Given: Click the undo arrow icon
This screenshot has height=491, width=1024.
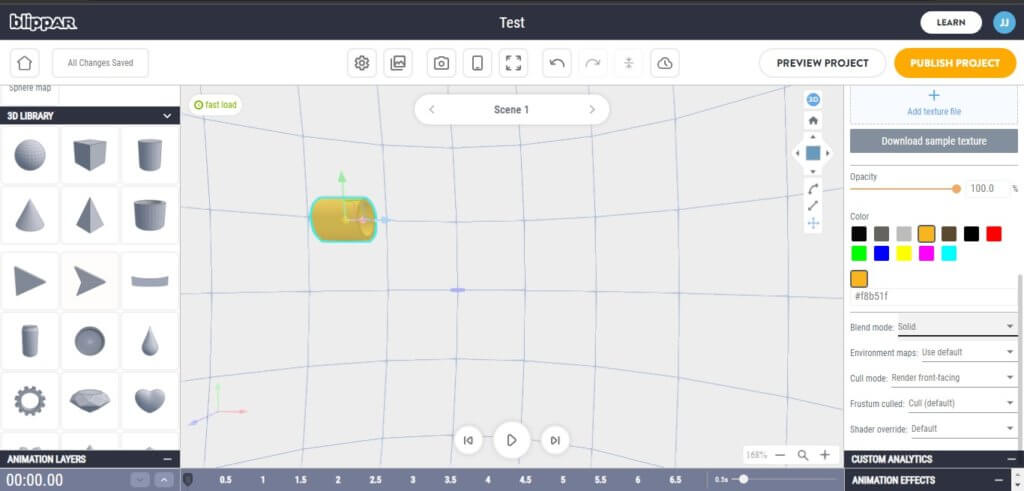Looking at the screenshot, I should pos(557,63).
